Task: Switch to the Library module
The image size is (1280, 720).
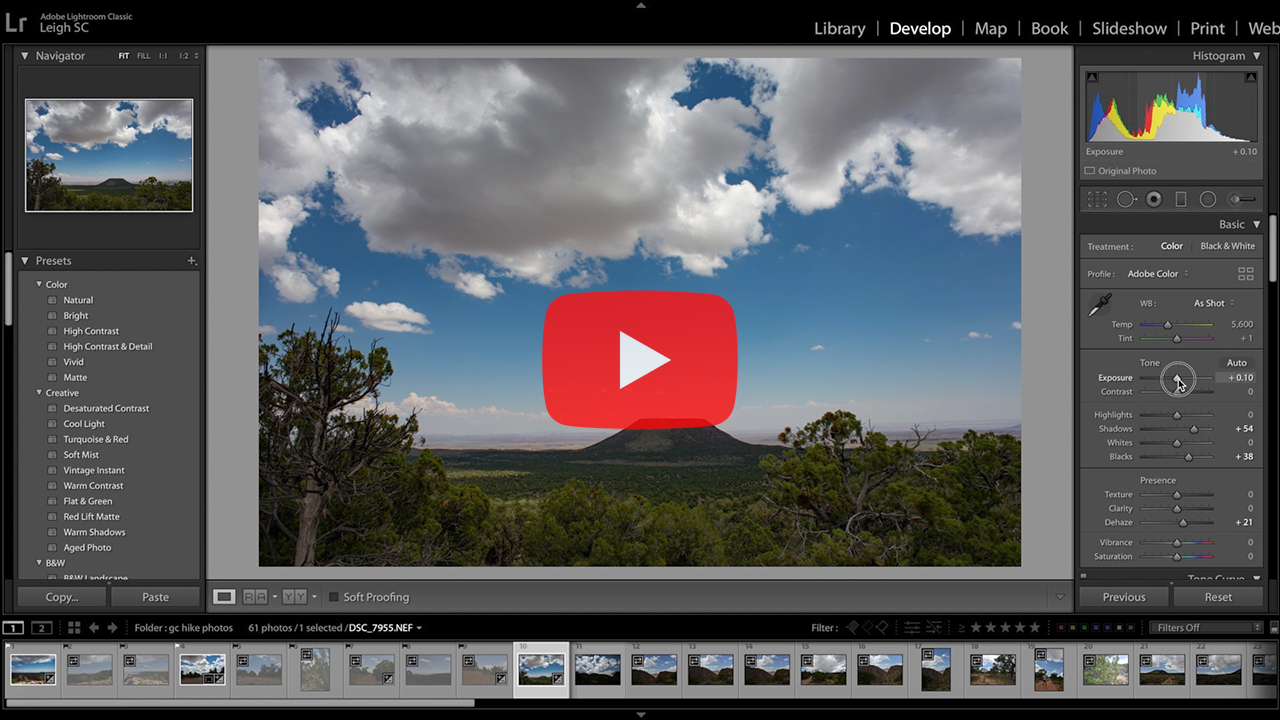Action: pyautogui.click(x=839, y=28)
